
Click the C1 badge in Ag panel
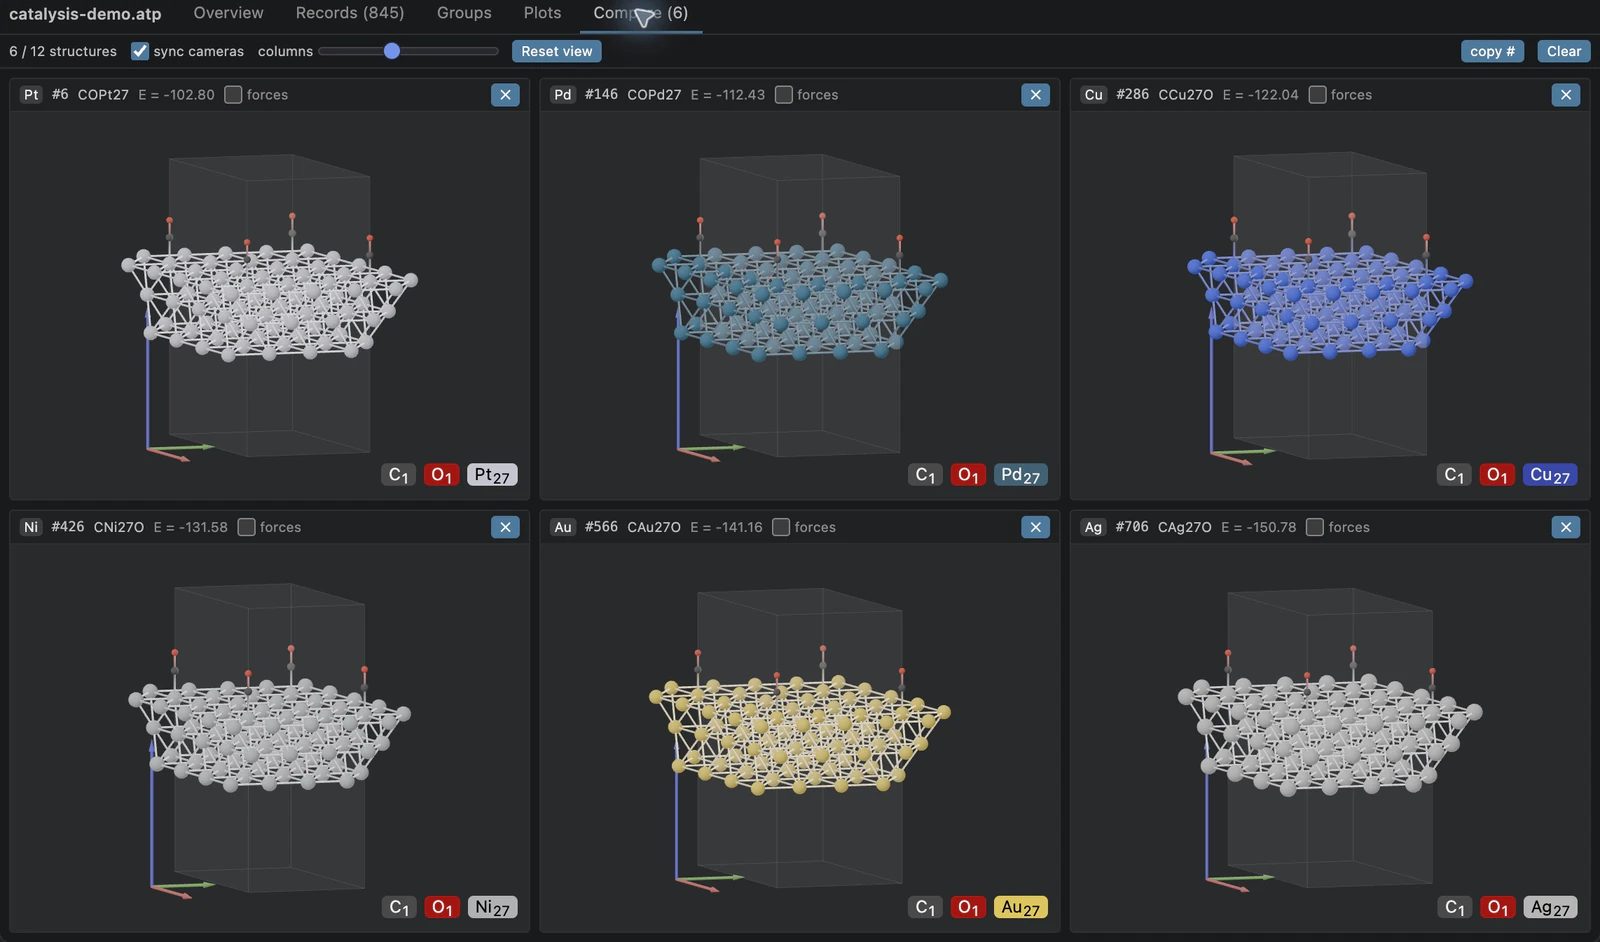(x=1455, y=907)
